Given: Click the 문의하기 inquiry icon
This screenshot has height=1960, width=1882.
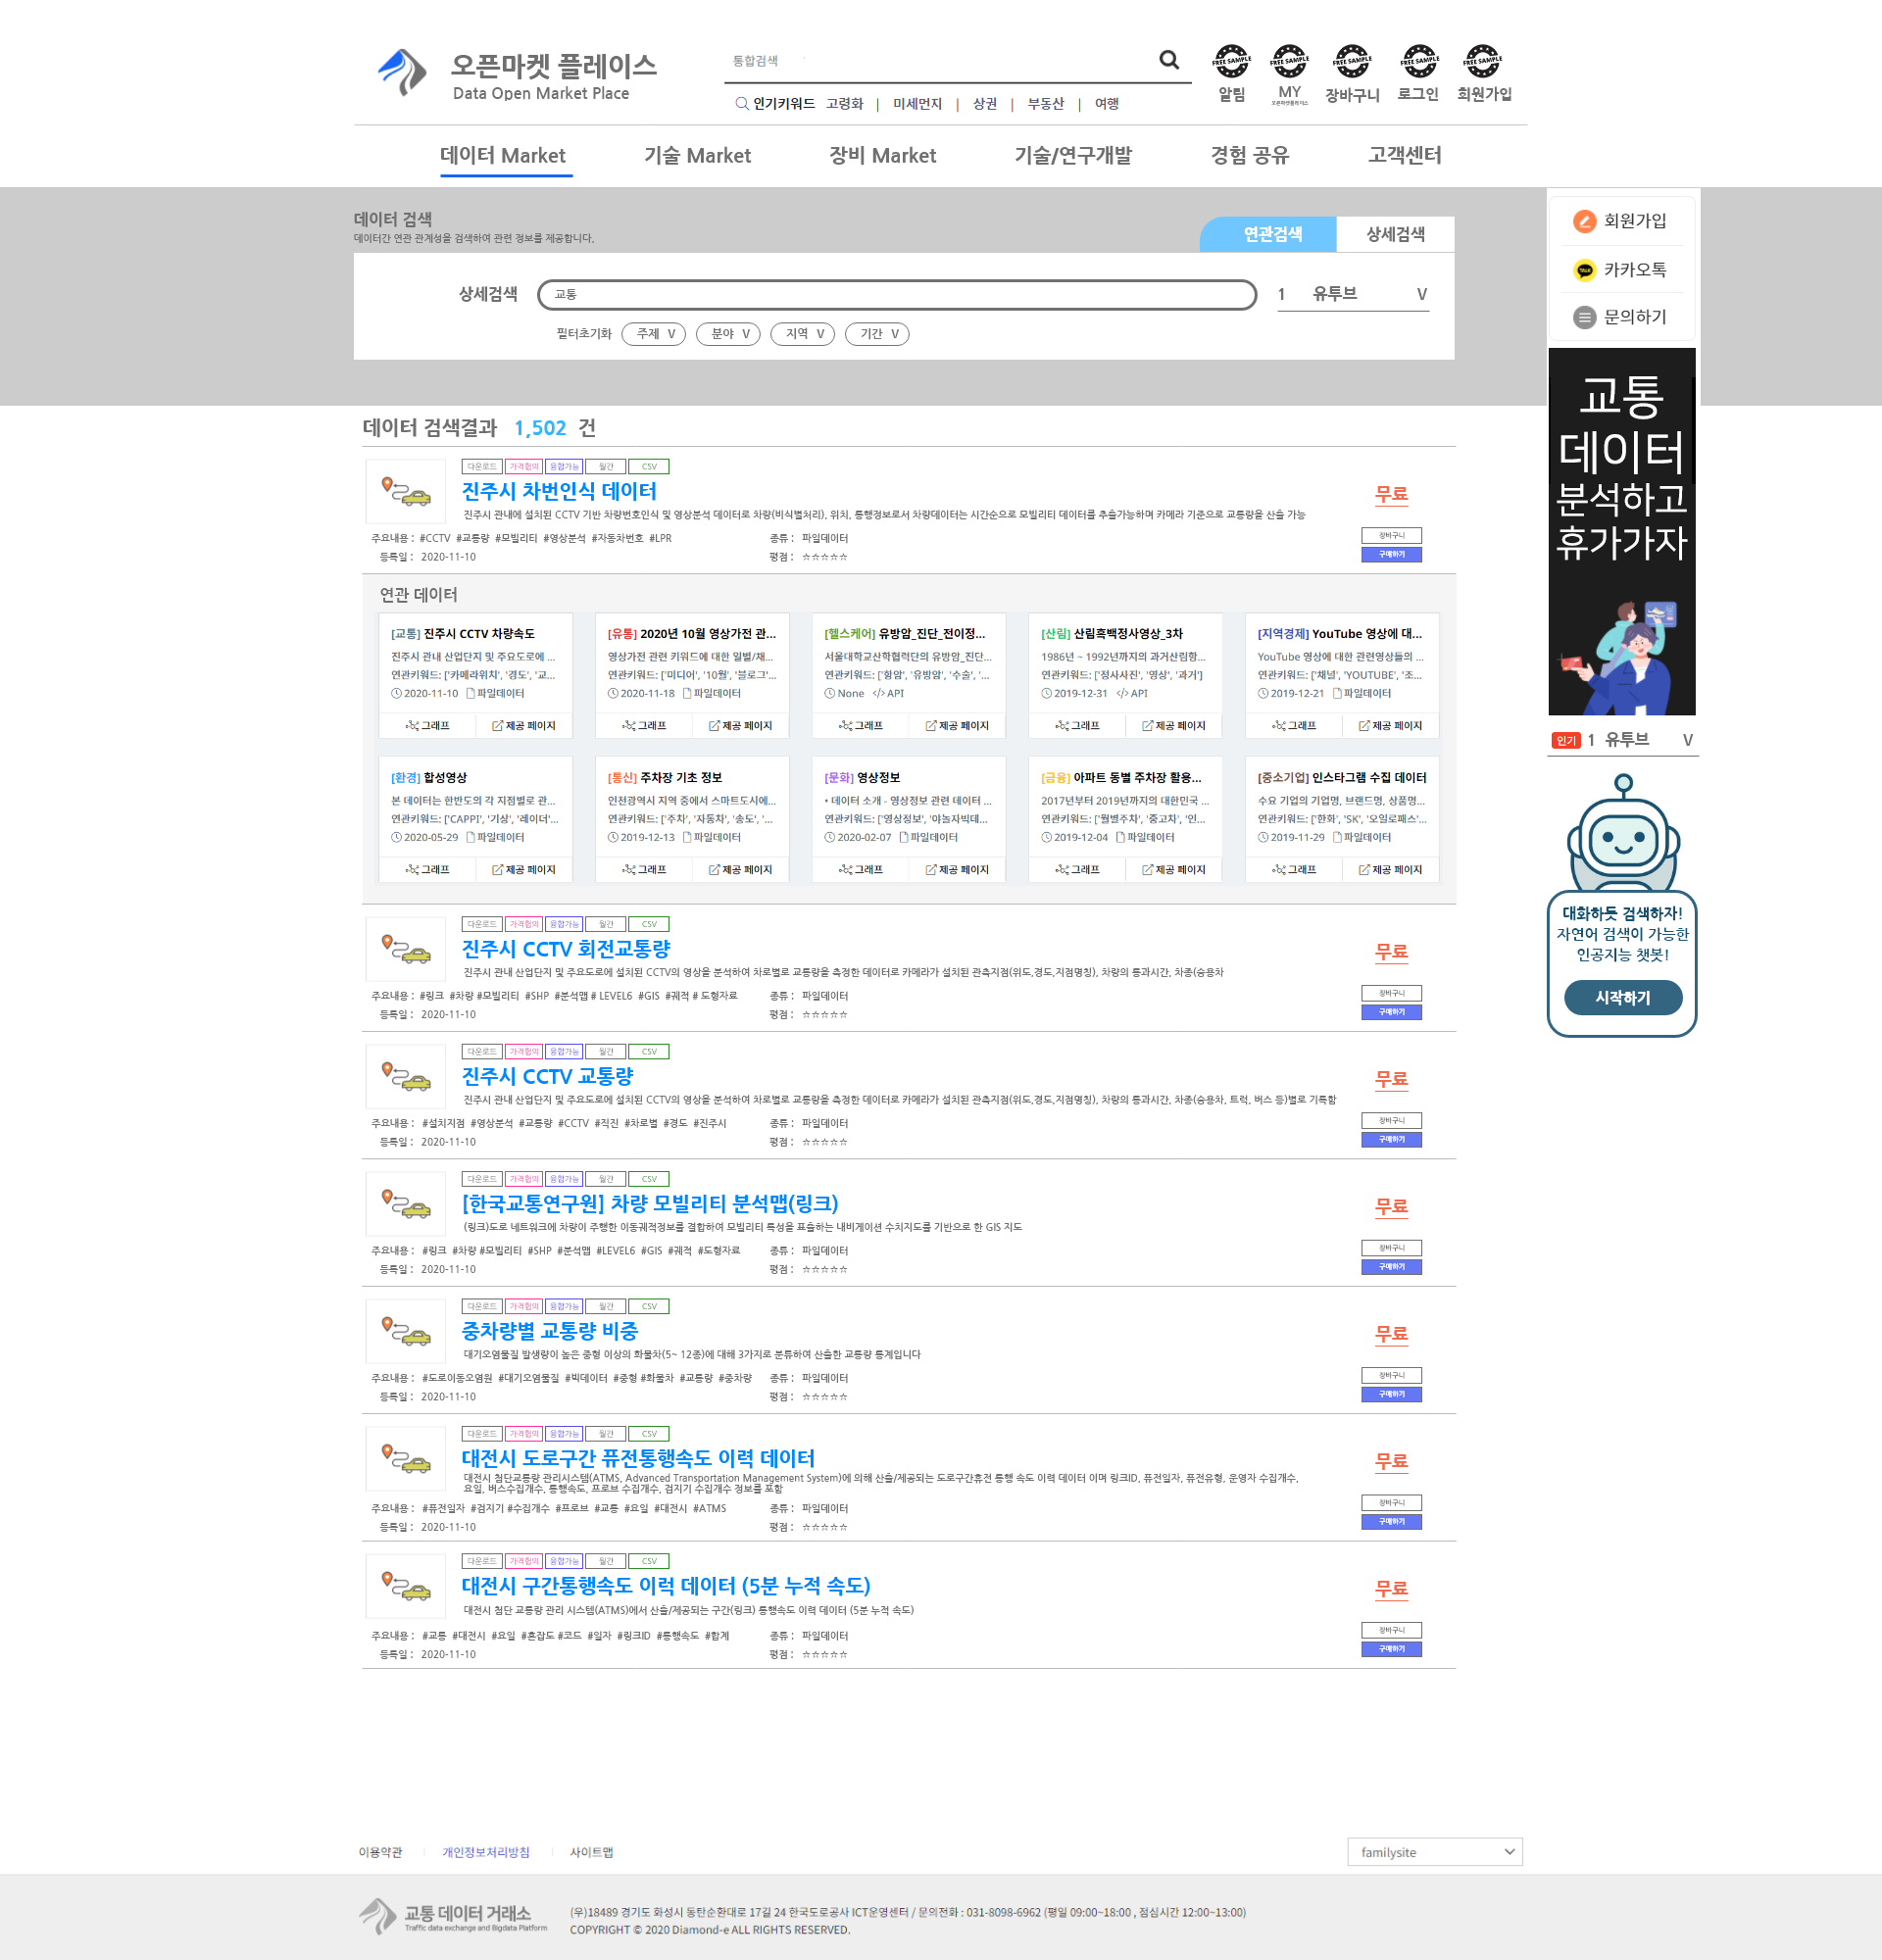Looking at the screenshot, I should click(1584, 317).
